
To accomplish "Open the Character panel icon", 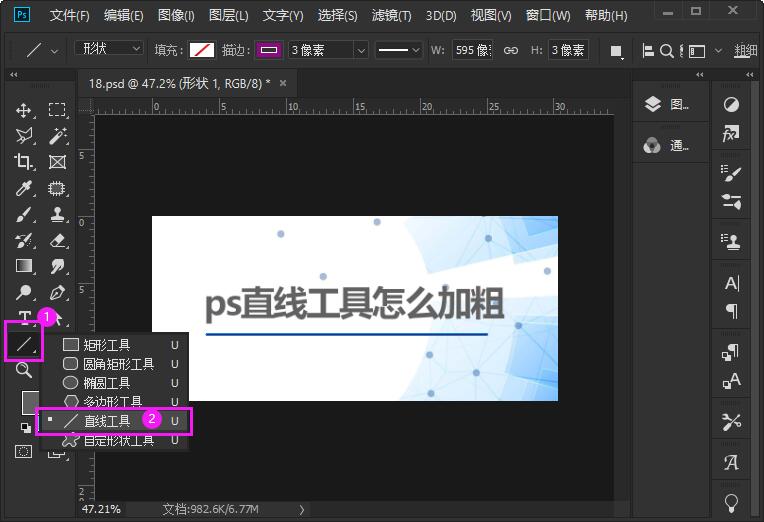I will tap(732, 283).
